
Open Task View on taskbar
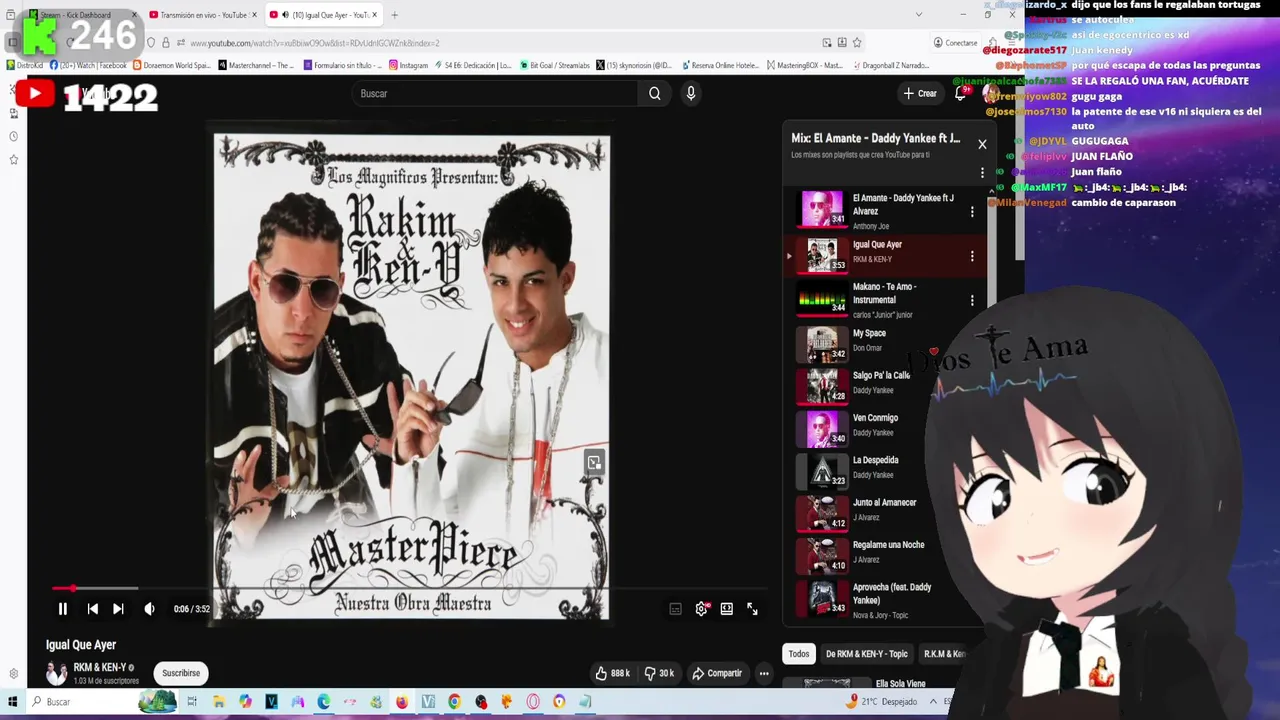(x=192, y=702)
